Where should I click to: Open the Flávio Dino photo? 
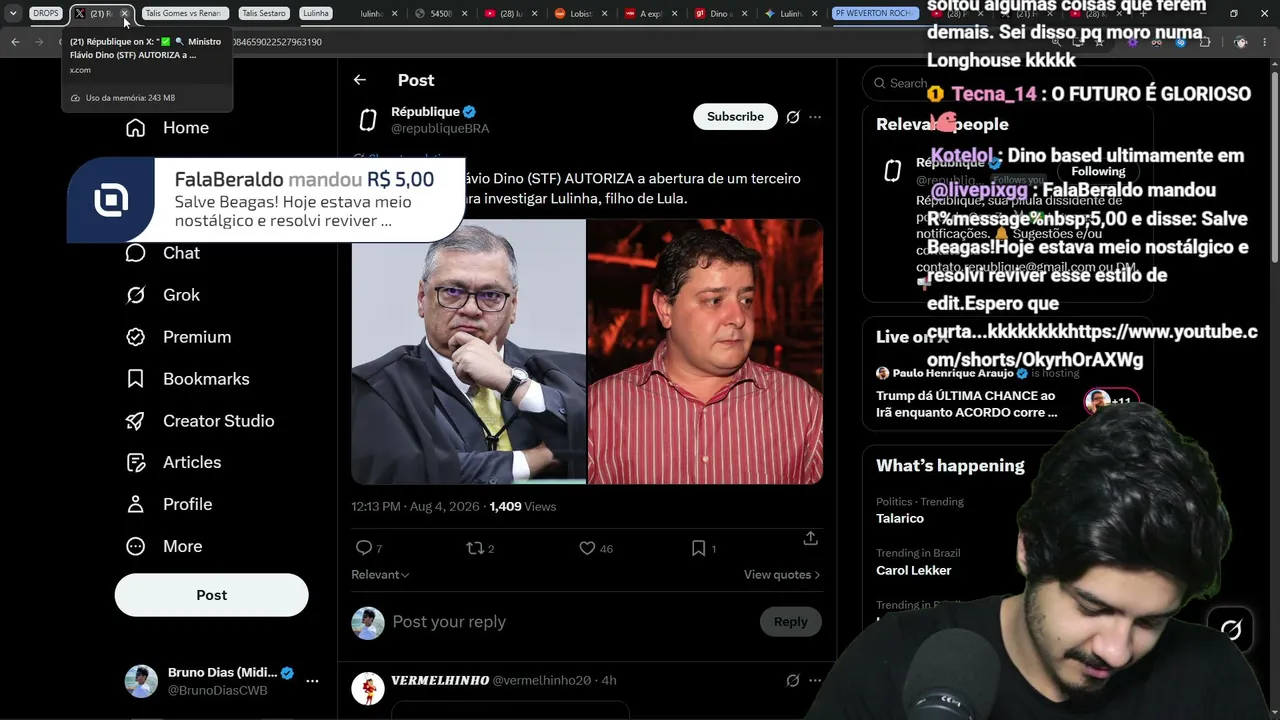coord(468,352)
